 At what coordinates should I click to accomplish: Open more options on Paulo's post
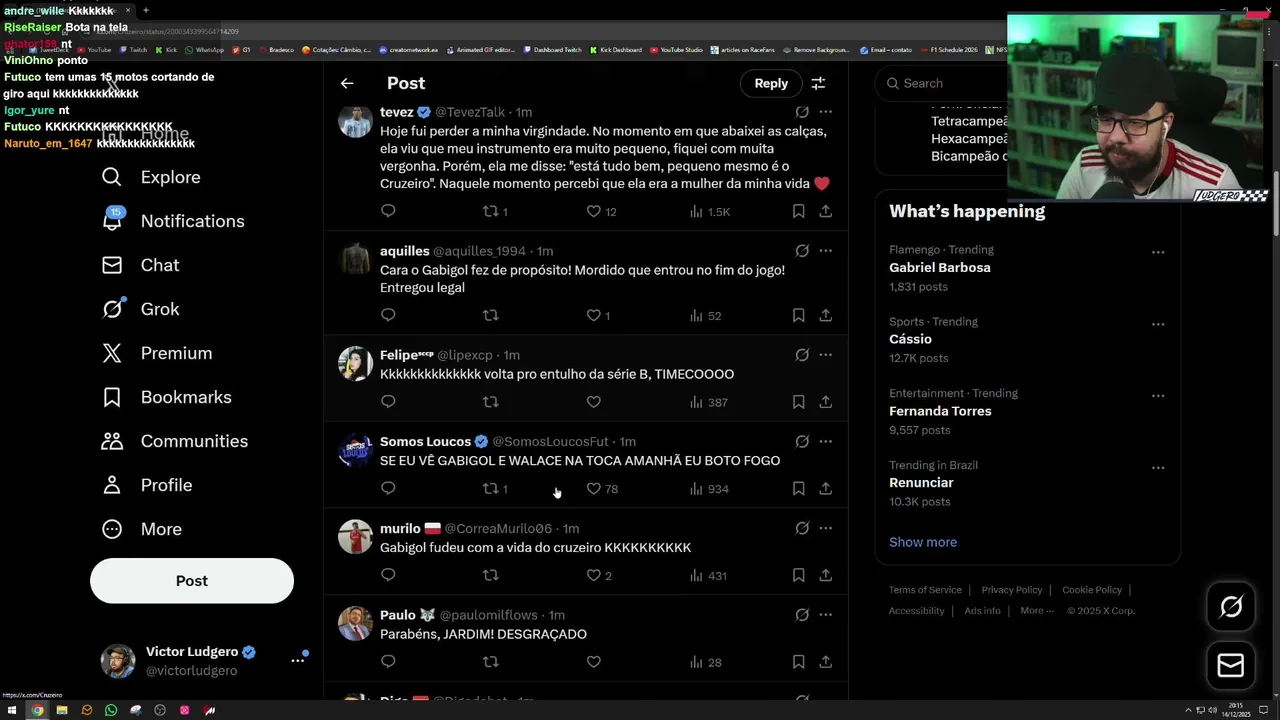pos(825,615)
